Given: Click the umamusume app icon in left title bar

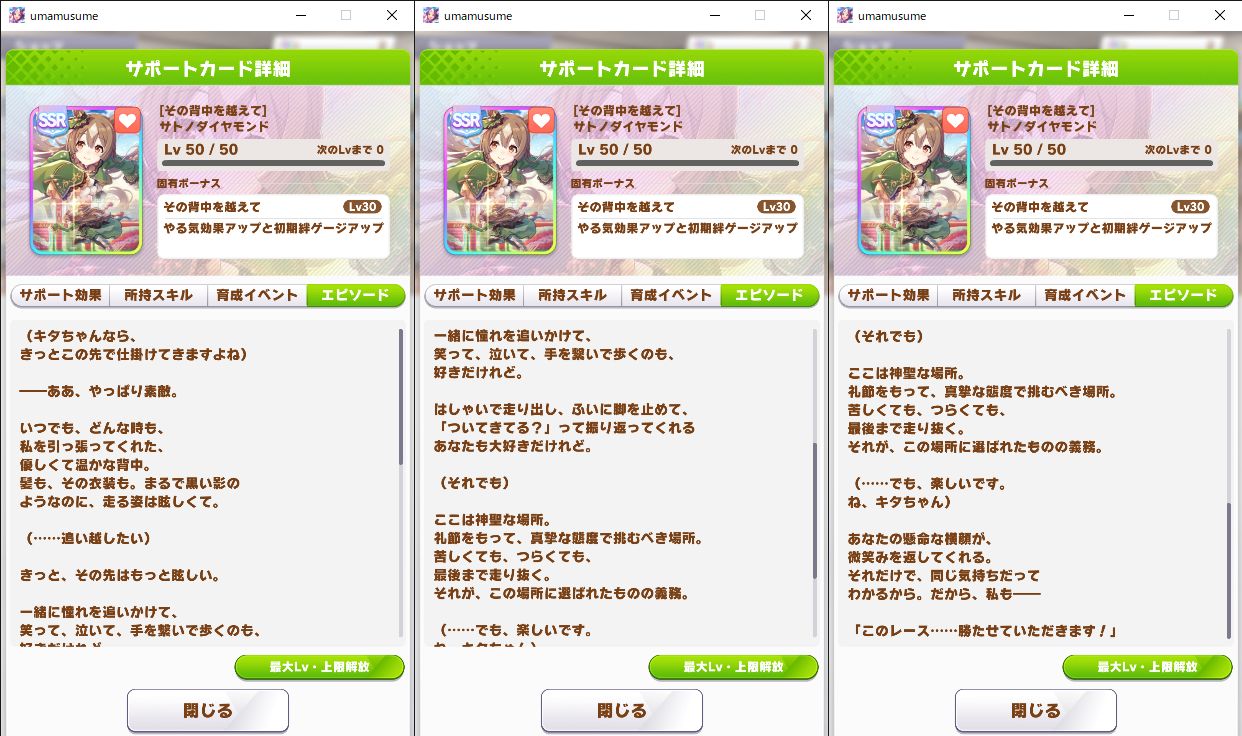Looking at the screenshot, I should coord(17,15).
